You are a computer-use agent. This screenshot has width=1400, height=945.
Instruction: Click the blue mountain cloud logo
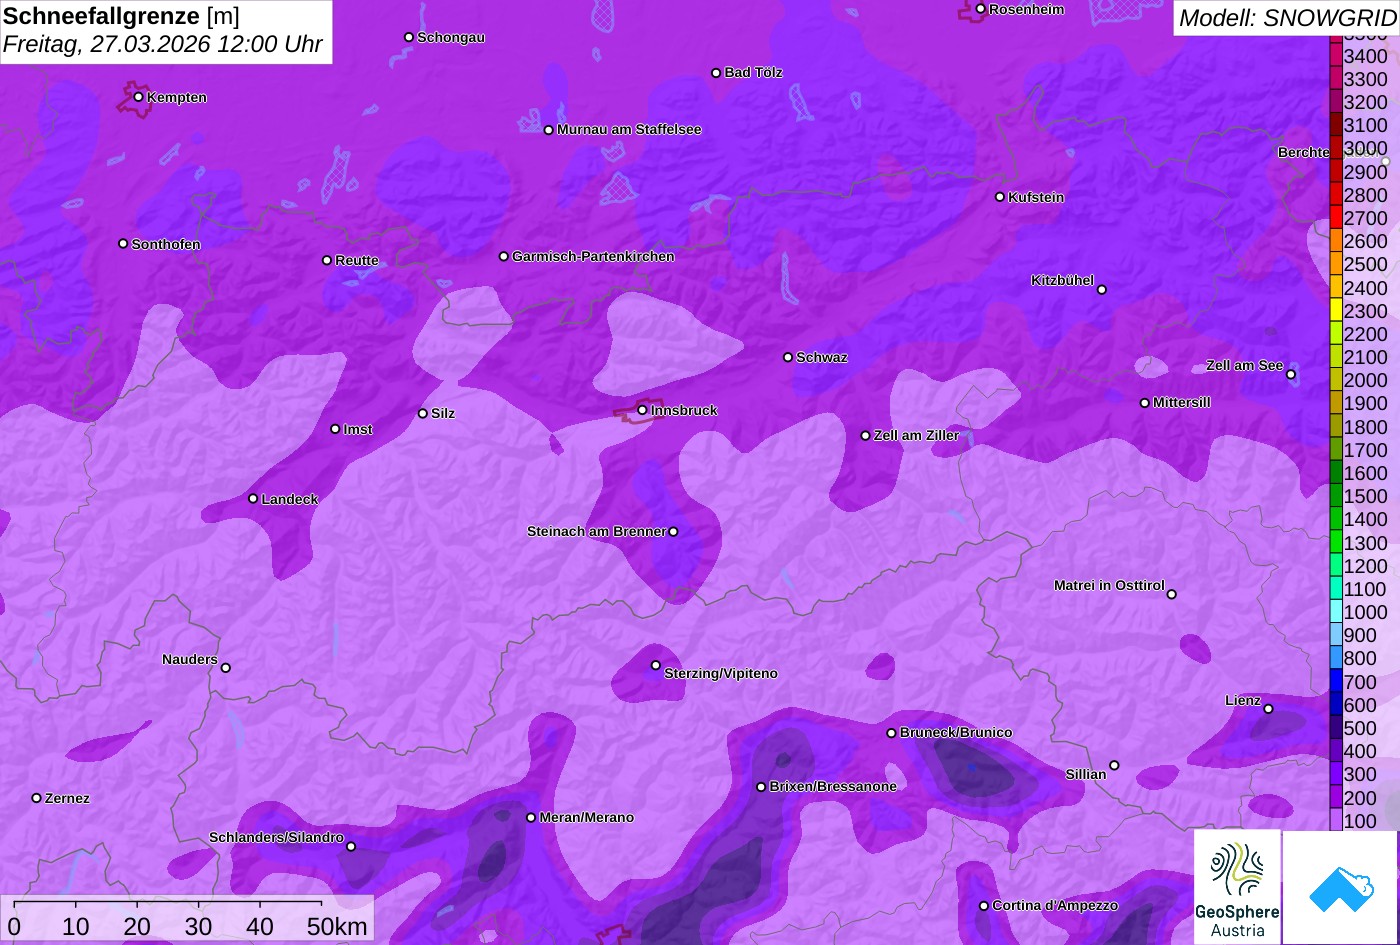pos(1341,888)
